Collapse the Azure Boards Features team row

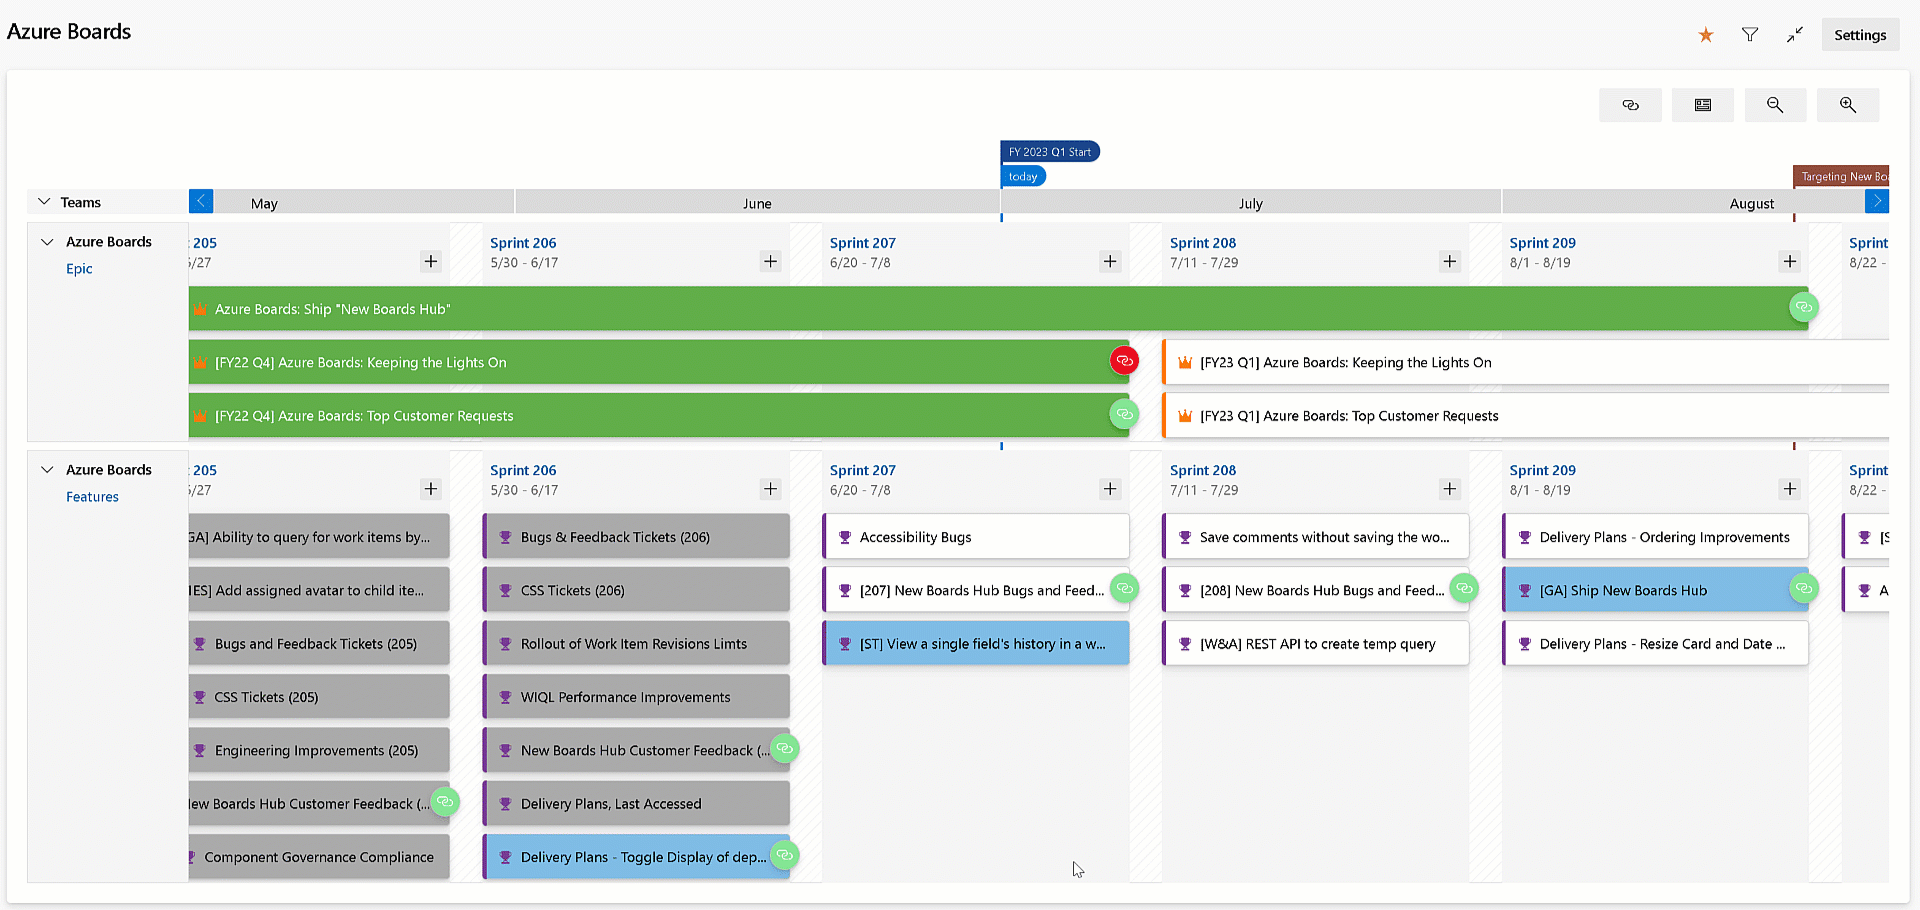coord(46,469)
